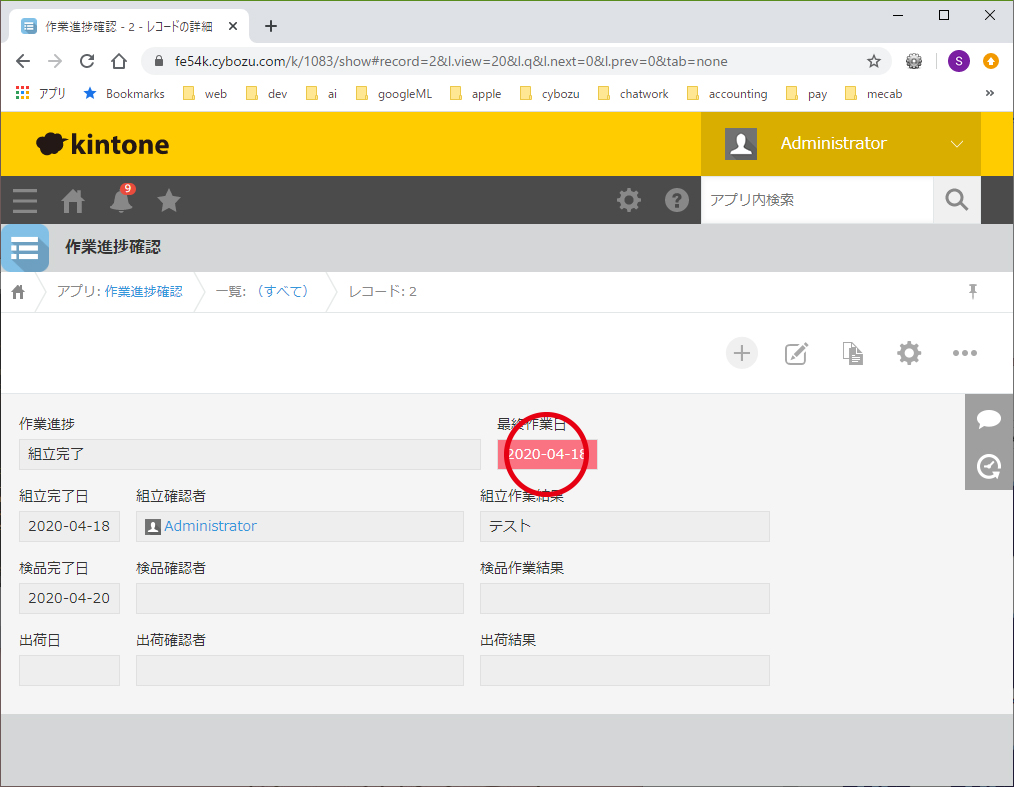This screenshot has height=787, width=1014.
Task: Click the アプリ内検索 search field
Action: [x=816, y=200]
